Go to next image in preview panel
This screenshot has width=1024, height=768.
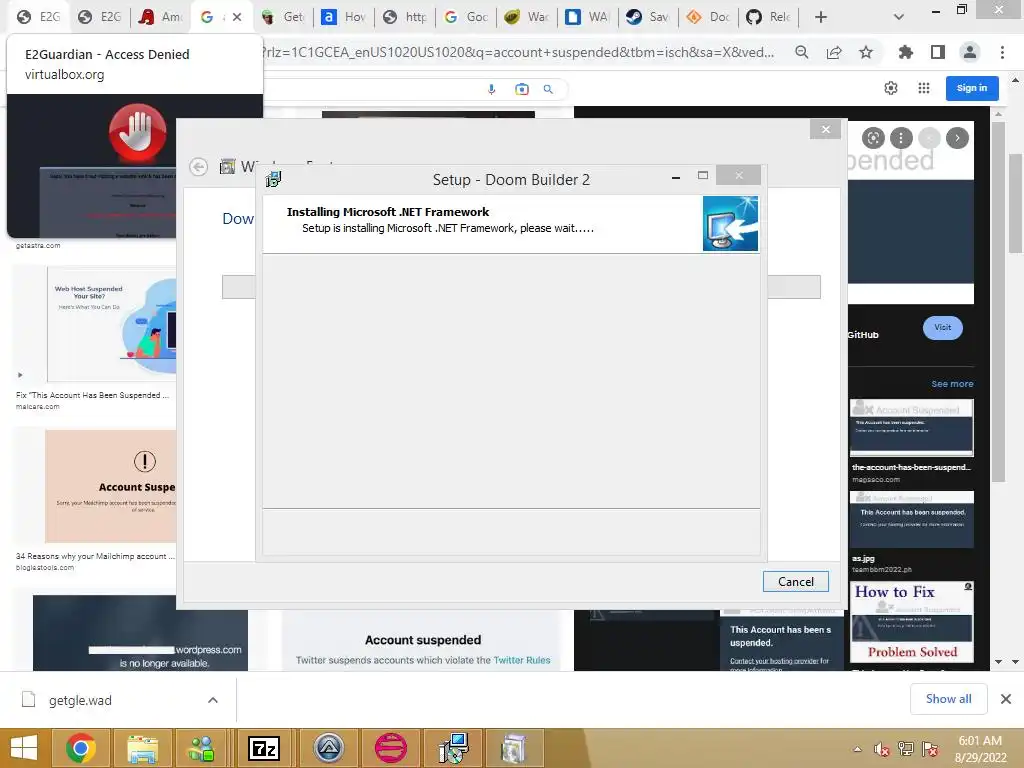point(957,138)
